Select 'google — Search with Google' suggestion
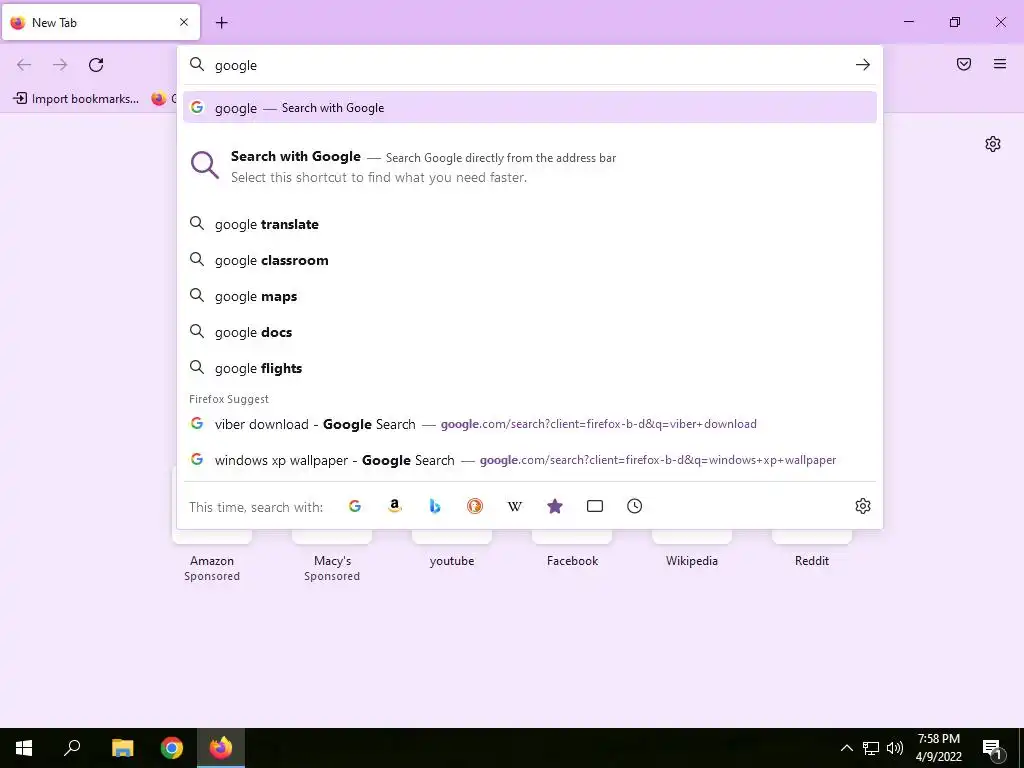The height and width of the screenshot is (768, 1024). click(530, 108)
